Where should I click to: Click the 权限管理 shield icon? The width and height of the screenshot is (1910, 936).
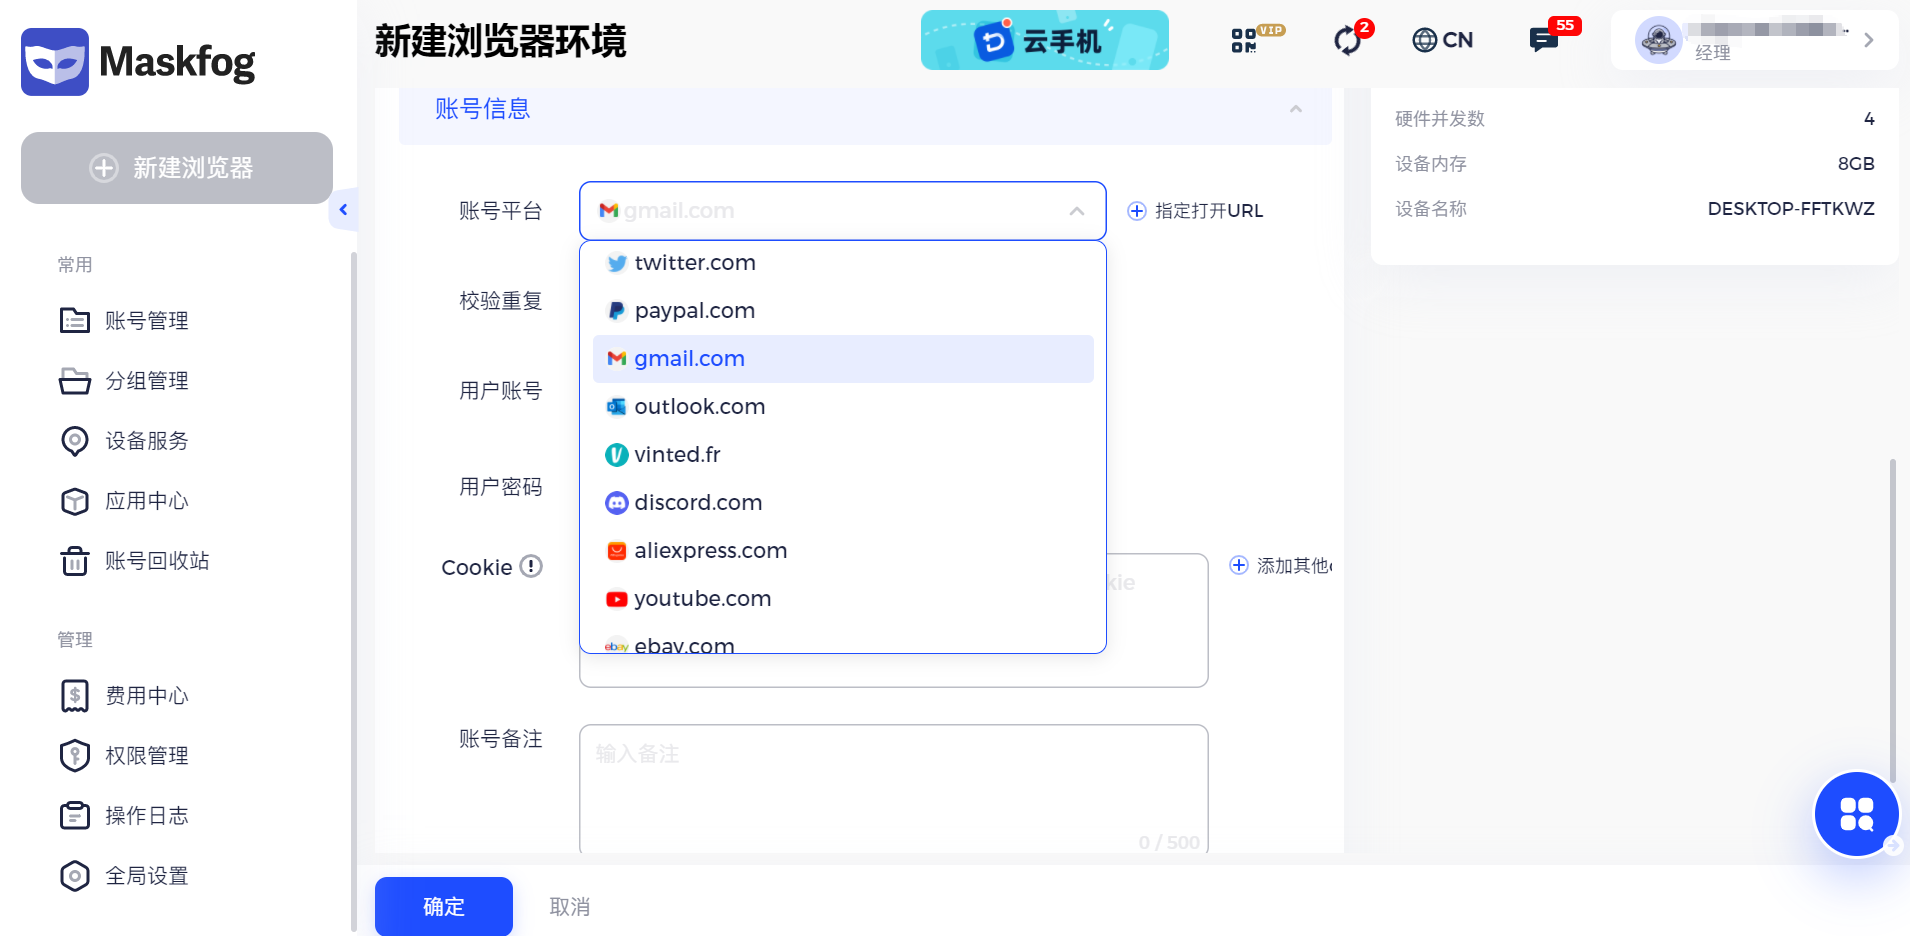[x=75, y=756]
